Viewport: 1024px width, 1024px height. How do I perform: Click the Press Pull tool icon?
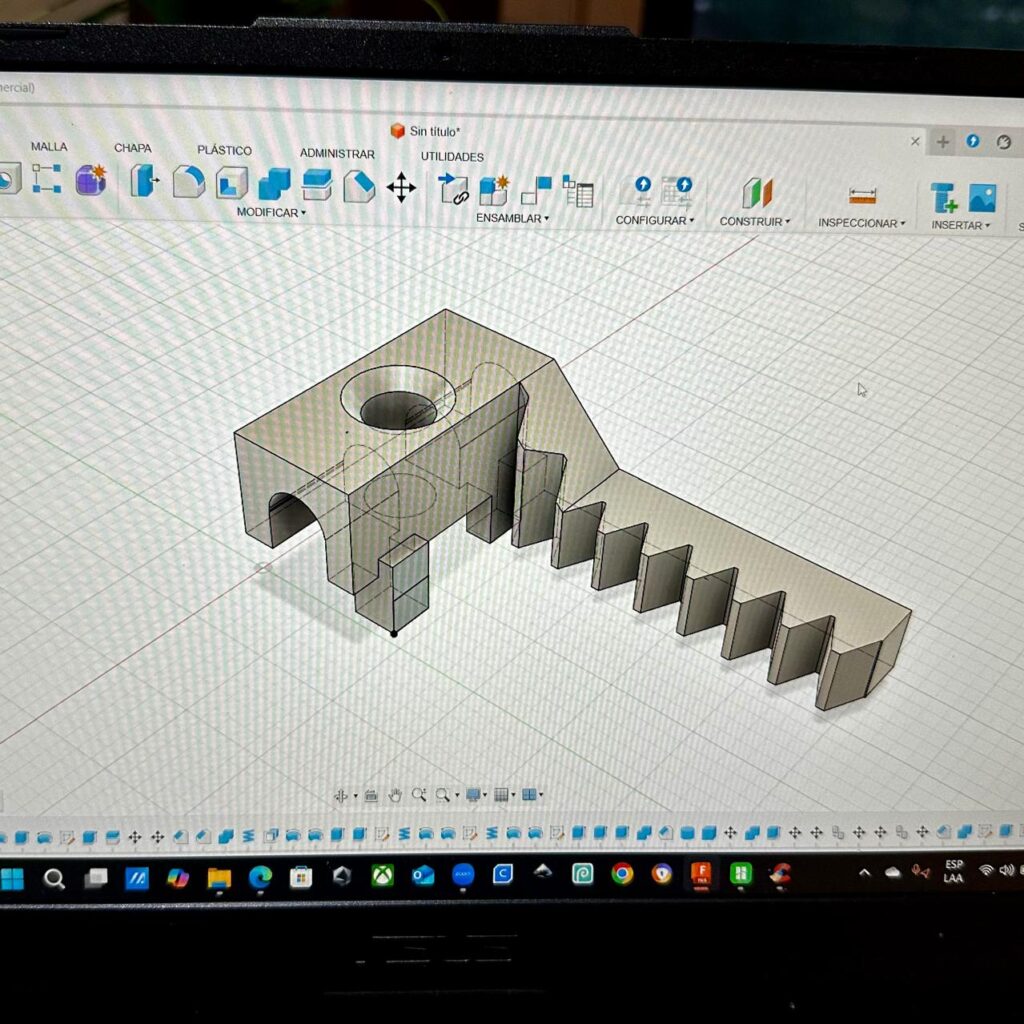[x=145, y=181]
